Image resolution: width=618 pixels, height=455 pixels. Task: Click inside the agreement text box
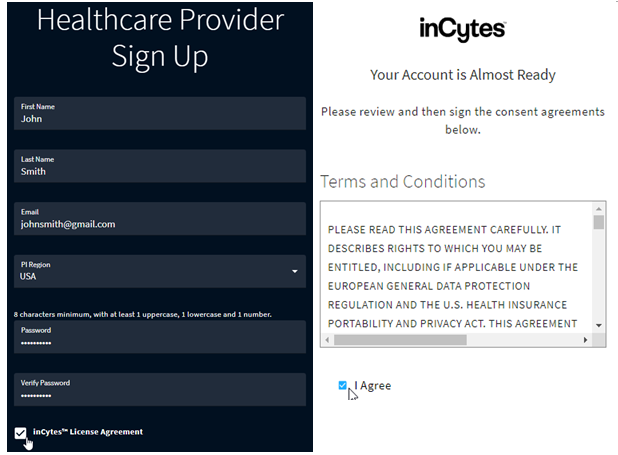[x=455, y=270]
